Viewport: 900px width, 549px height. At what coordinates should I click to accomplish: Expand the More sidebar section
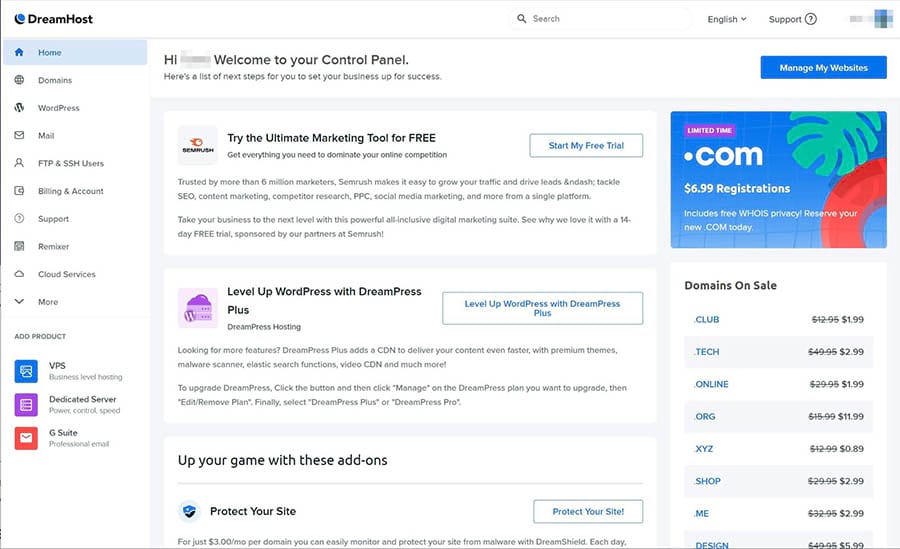(36, 301)
